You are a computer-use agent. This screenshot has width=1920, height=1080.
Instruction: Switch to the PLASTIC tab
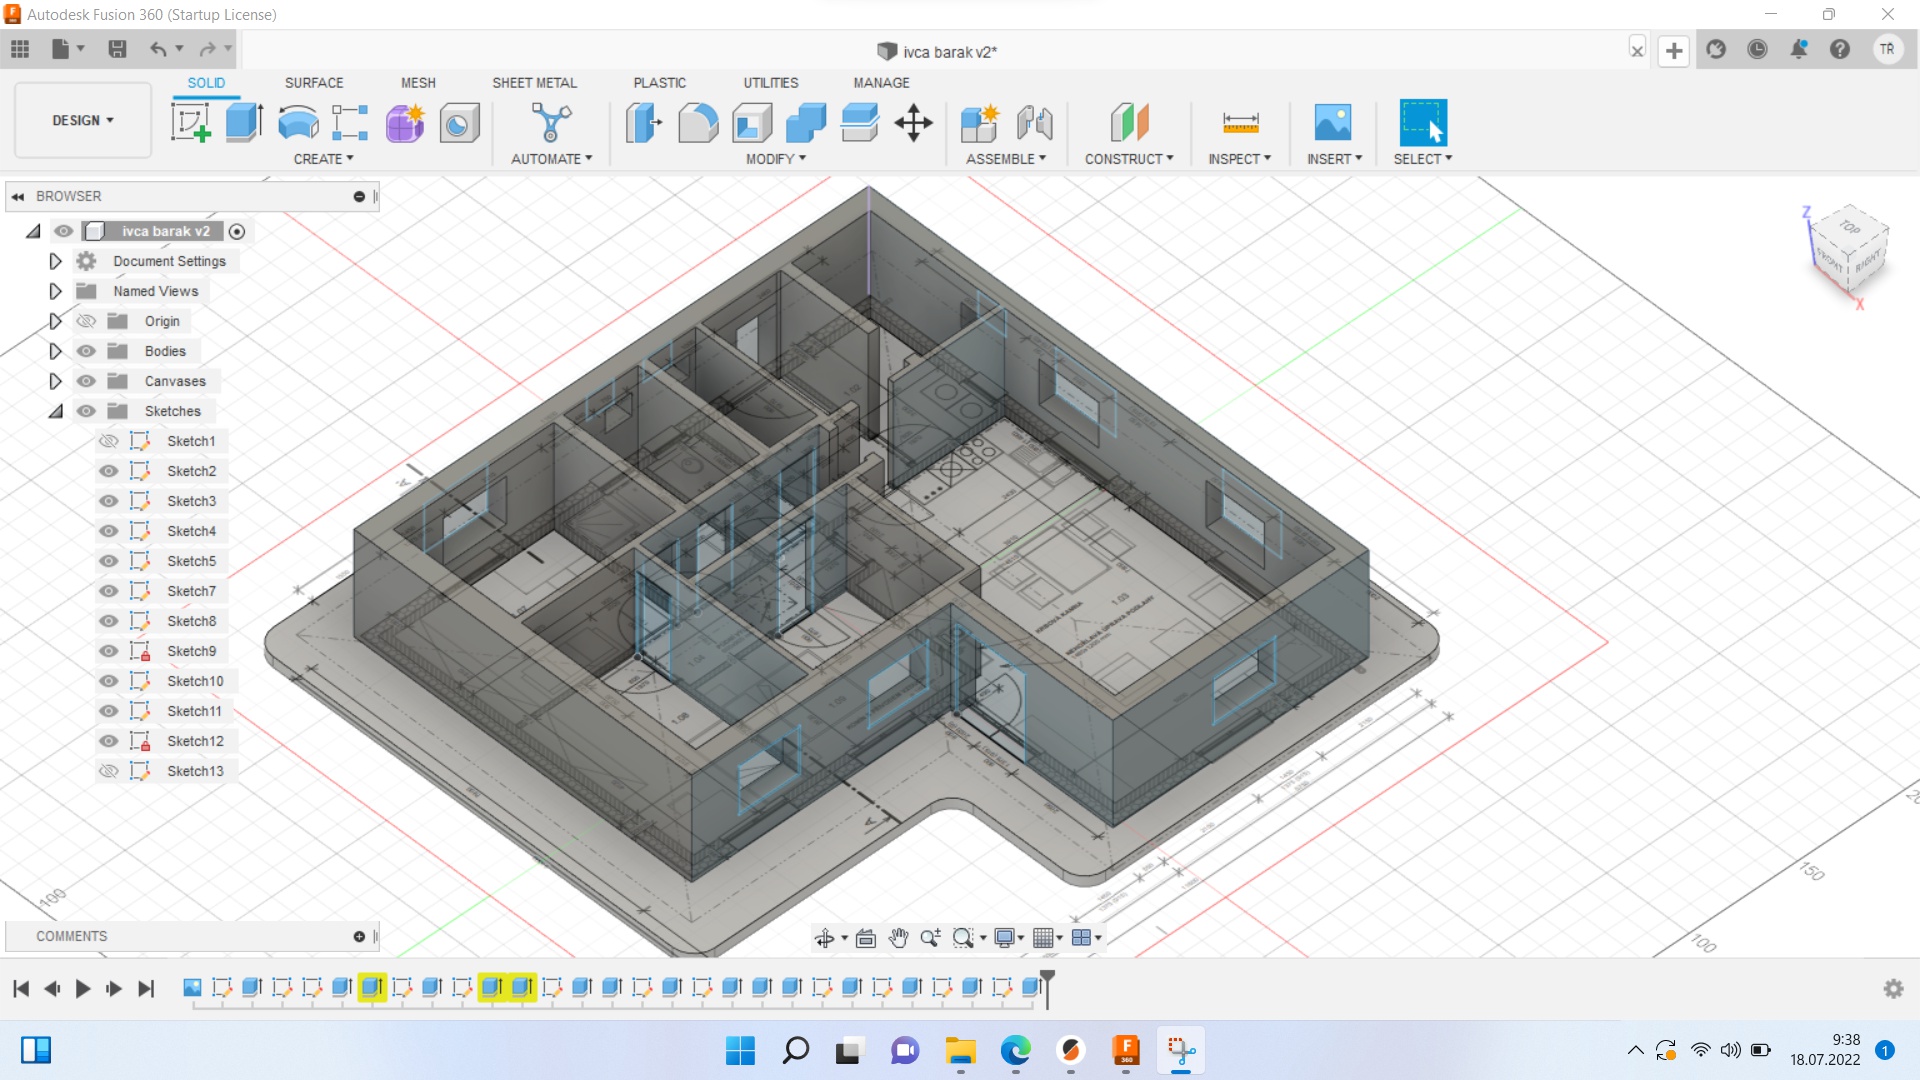click(659, 83)
